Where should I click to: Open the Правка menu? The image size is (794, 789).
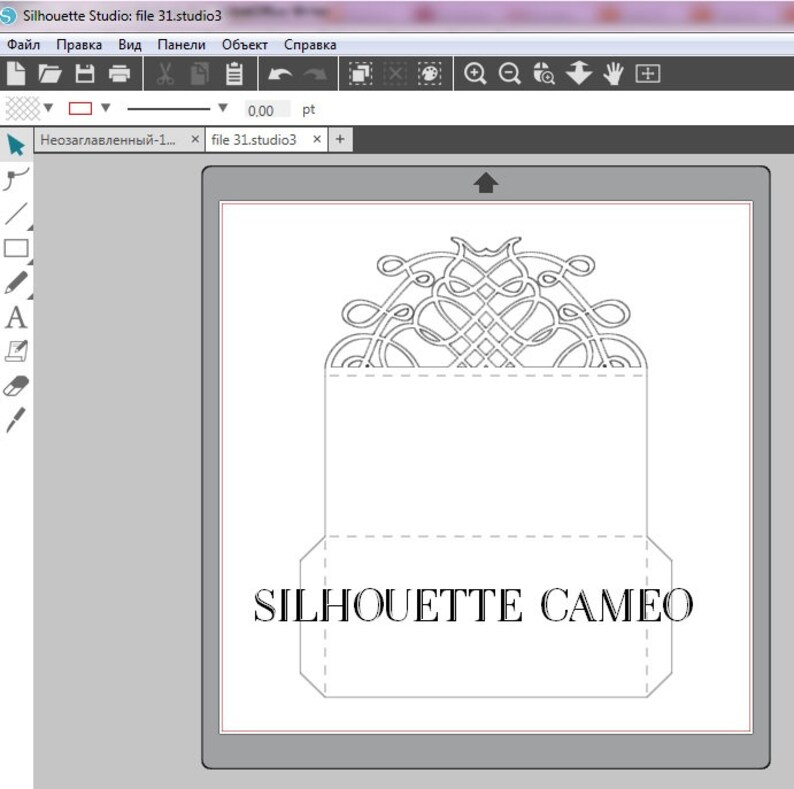(x=79, y=45)
